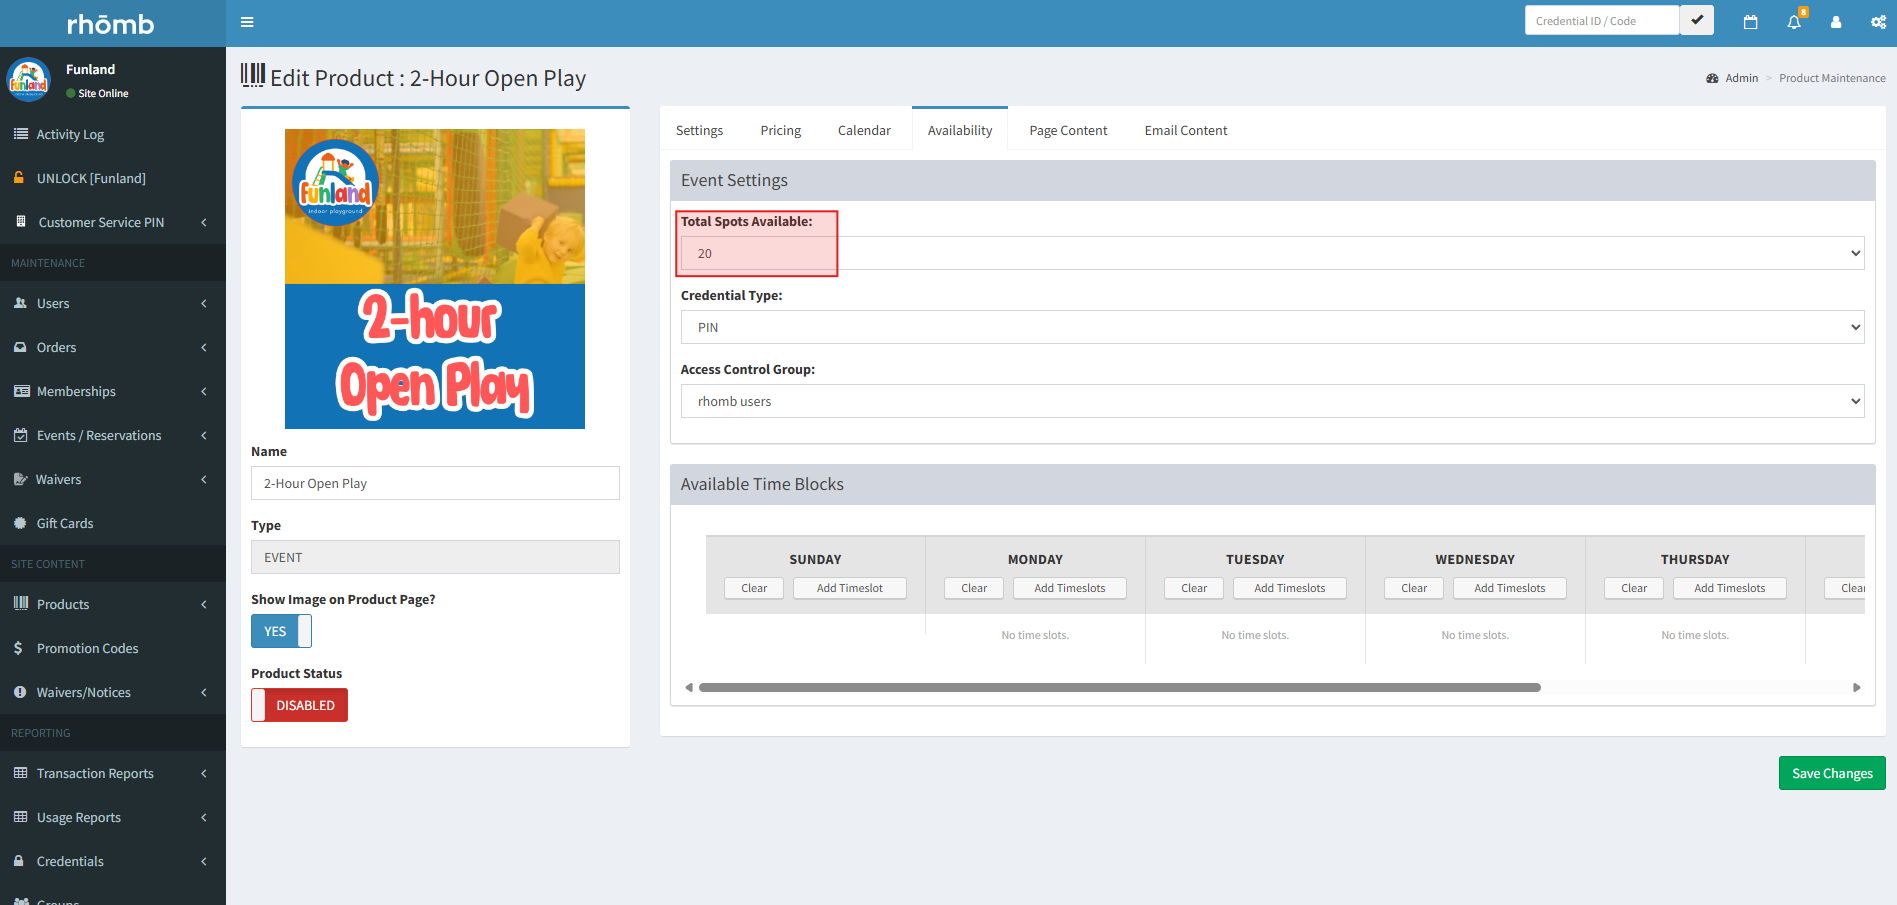The image size is (1897, 905).
Task: Switch to the Page Content tab
Action: point(1068,130)
